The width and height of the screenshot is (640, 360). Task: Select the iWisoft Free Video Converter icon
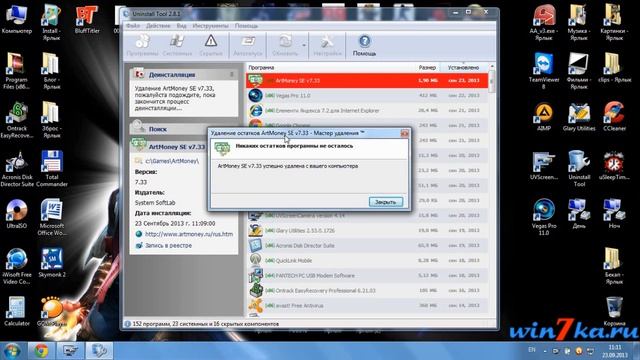(x=17, y=267)
